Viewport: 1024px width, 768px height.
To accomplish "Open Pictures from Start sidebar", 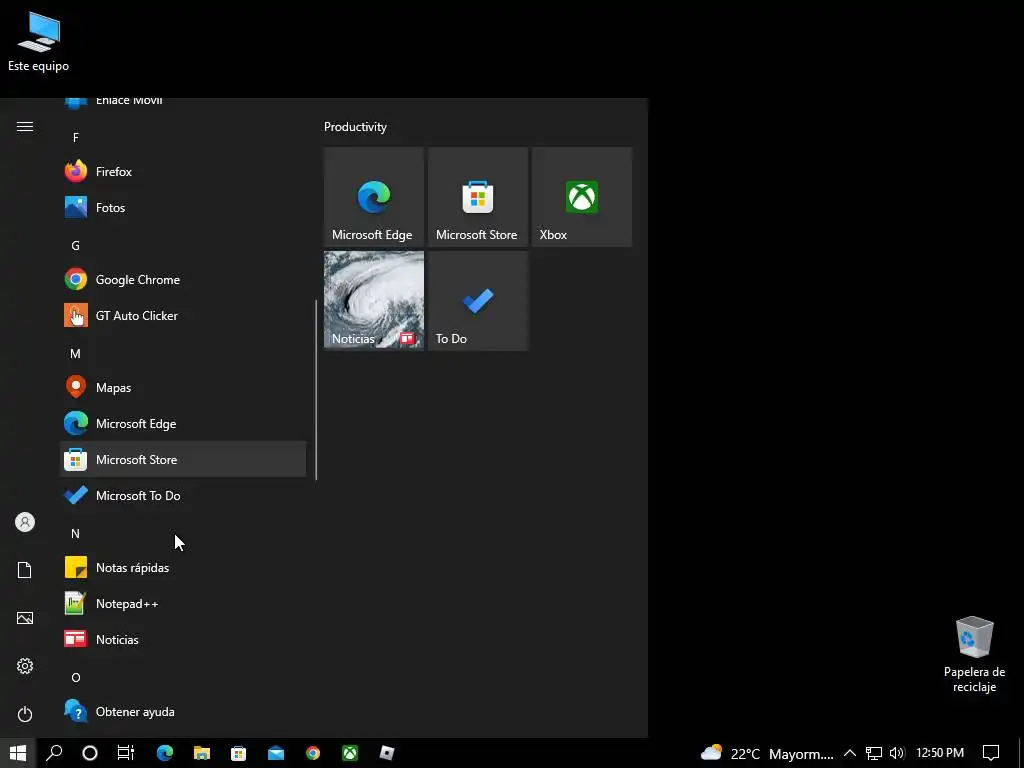I will tap(25, 618).
